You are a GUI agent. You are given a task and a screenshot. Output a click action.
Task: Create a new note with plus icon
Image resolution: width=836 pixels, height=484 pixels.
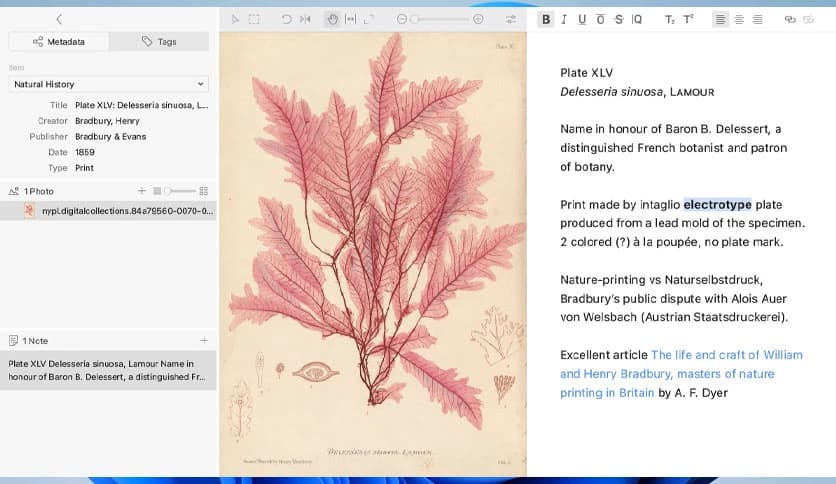204,340
